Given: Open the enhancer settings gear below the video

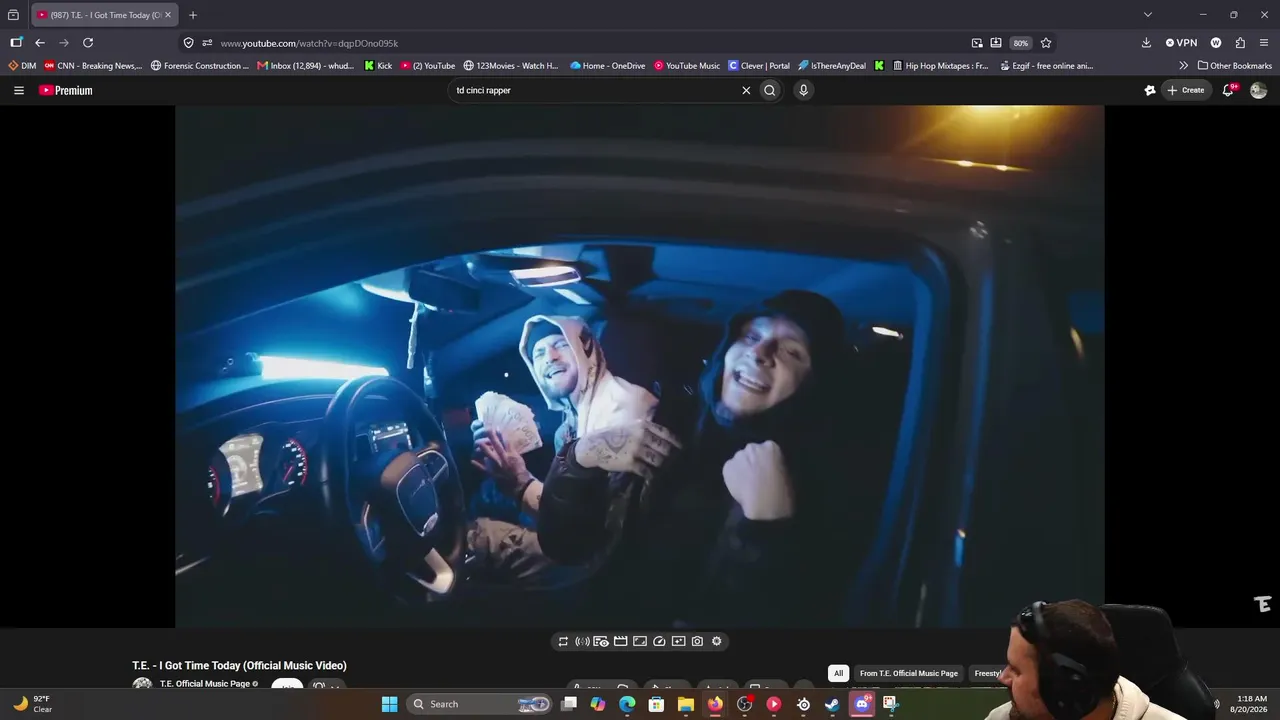Looking at the screenshot, I should pos(716,642).
